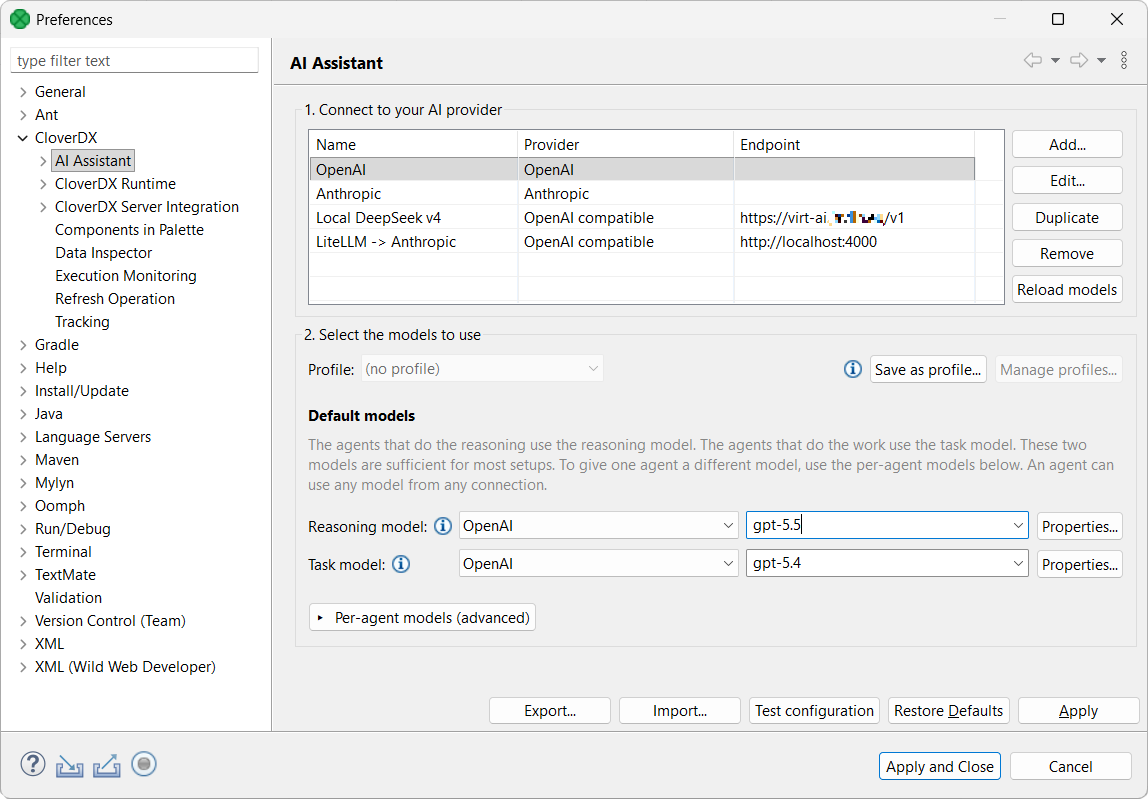Select the LiteLLM -> Anthropic connection row
1148x799 pixels.
tap(642, 242)
